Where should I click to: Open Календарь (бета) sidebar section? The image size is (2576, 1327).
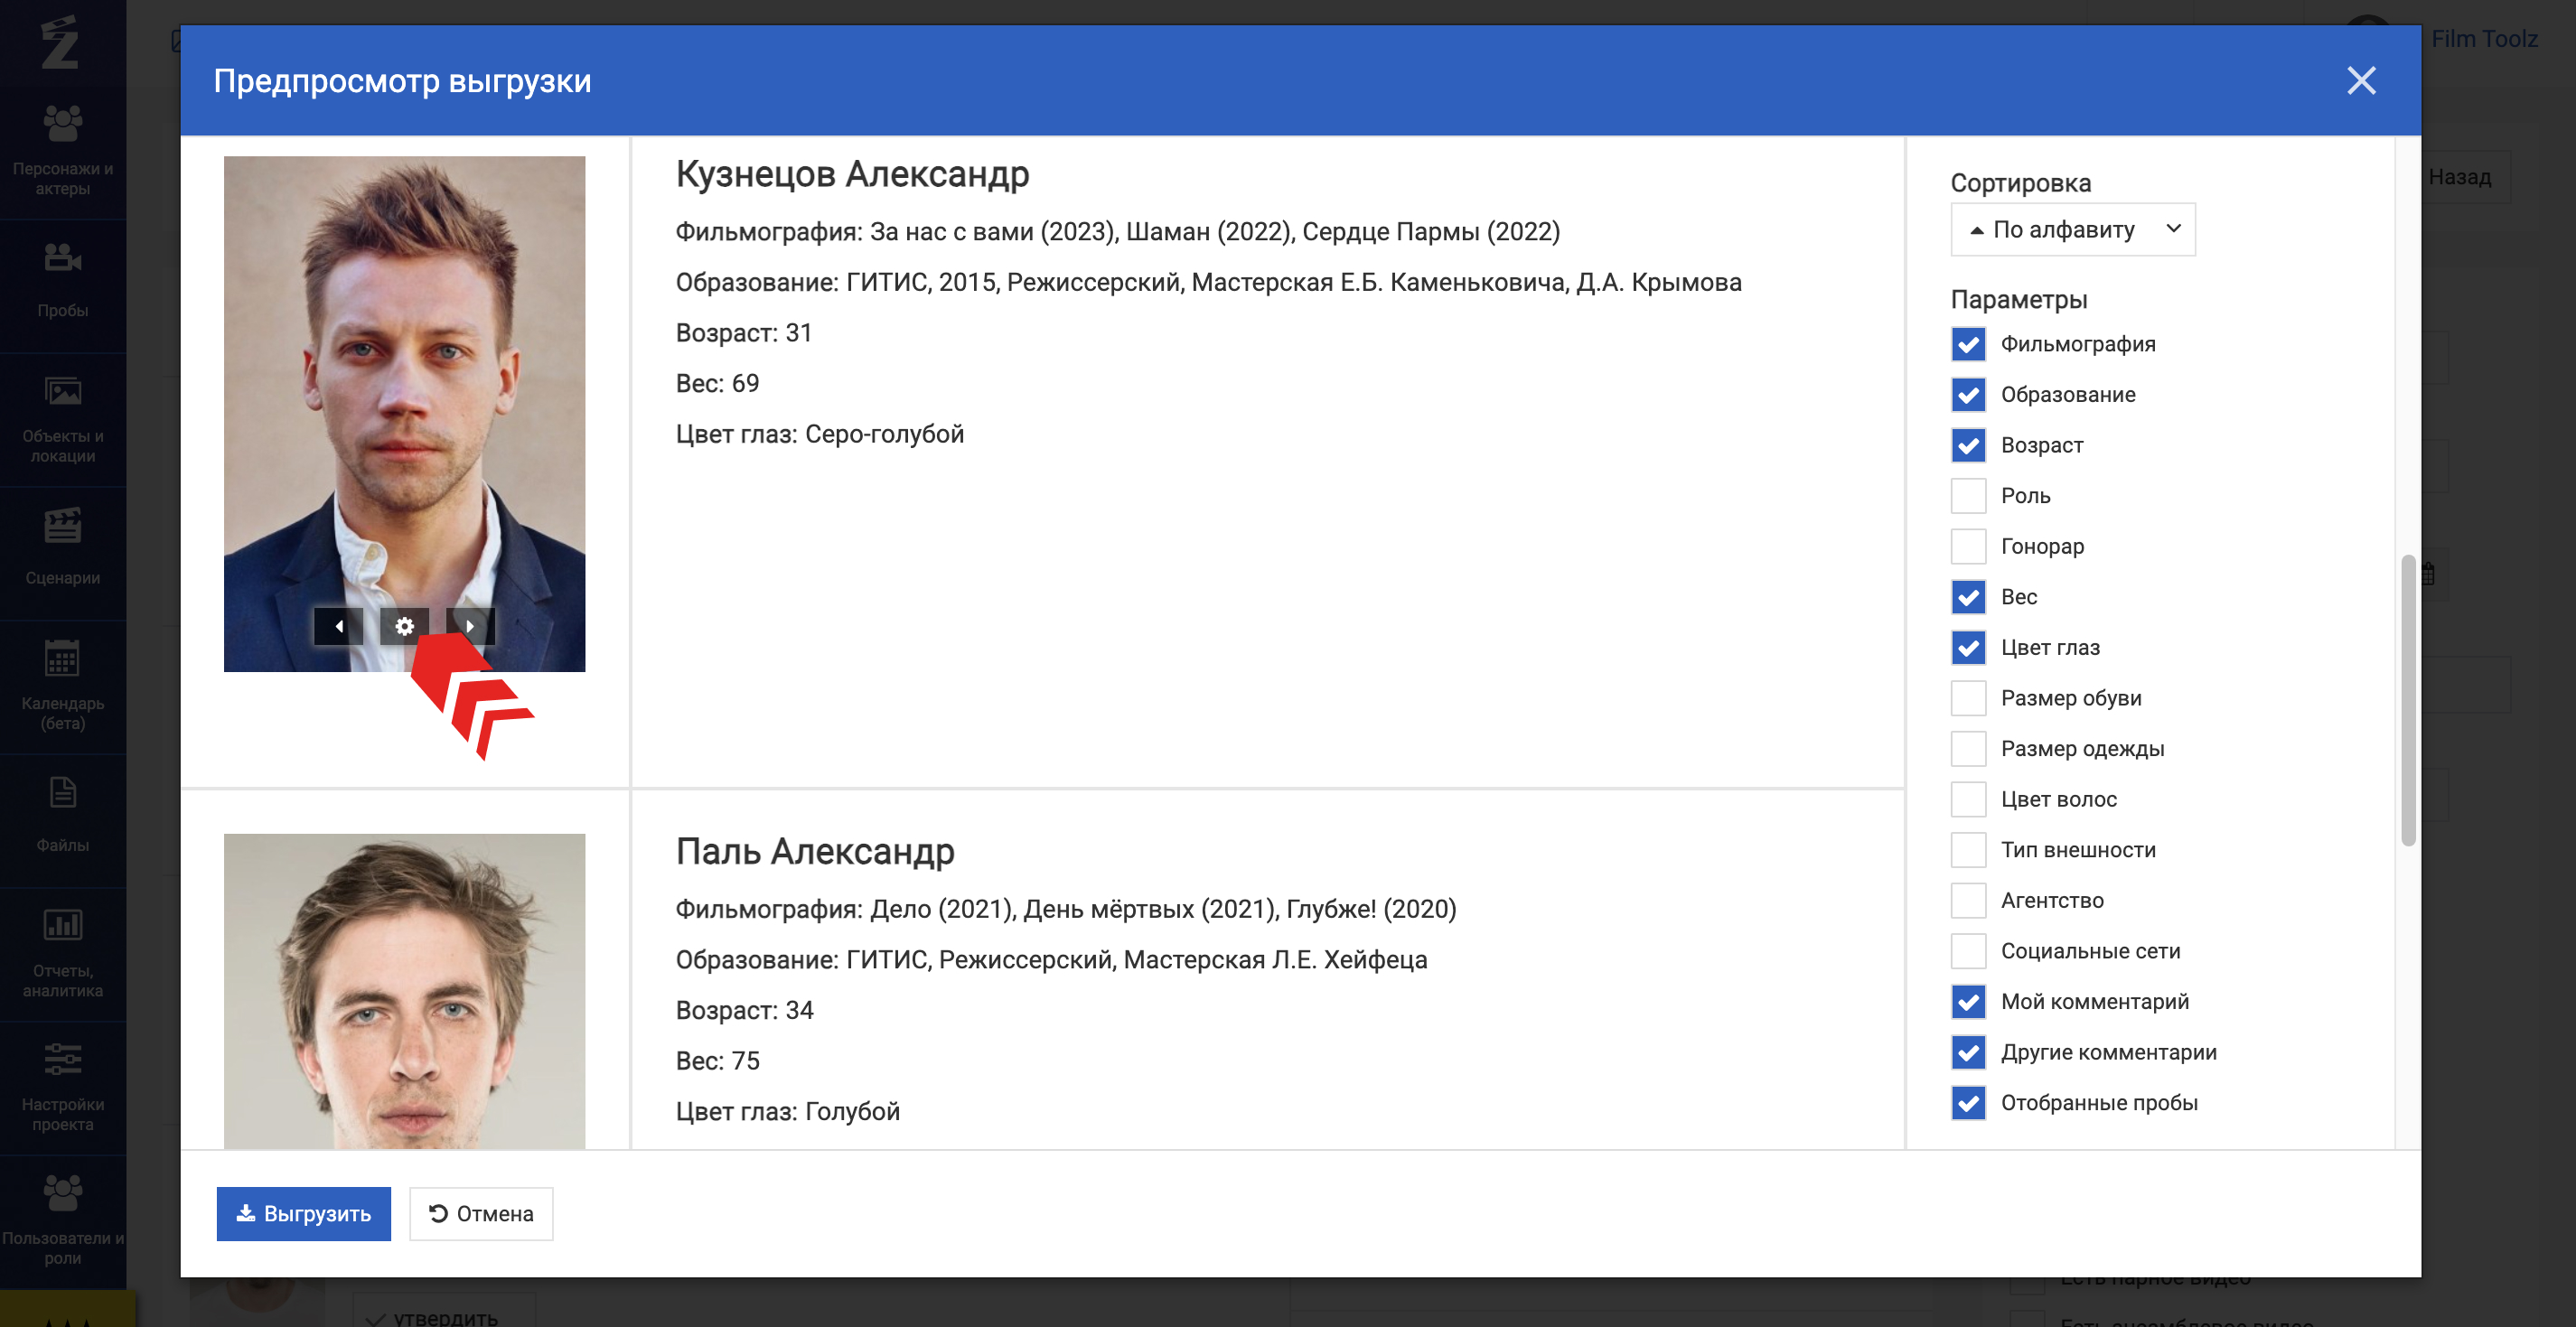[x=63, y=686]
